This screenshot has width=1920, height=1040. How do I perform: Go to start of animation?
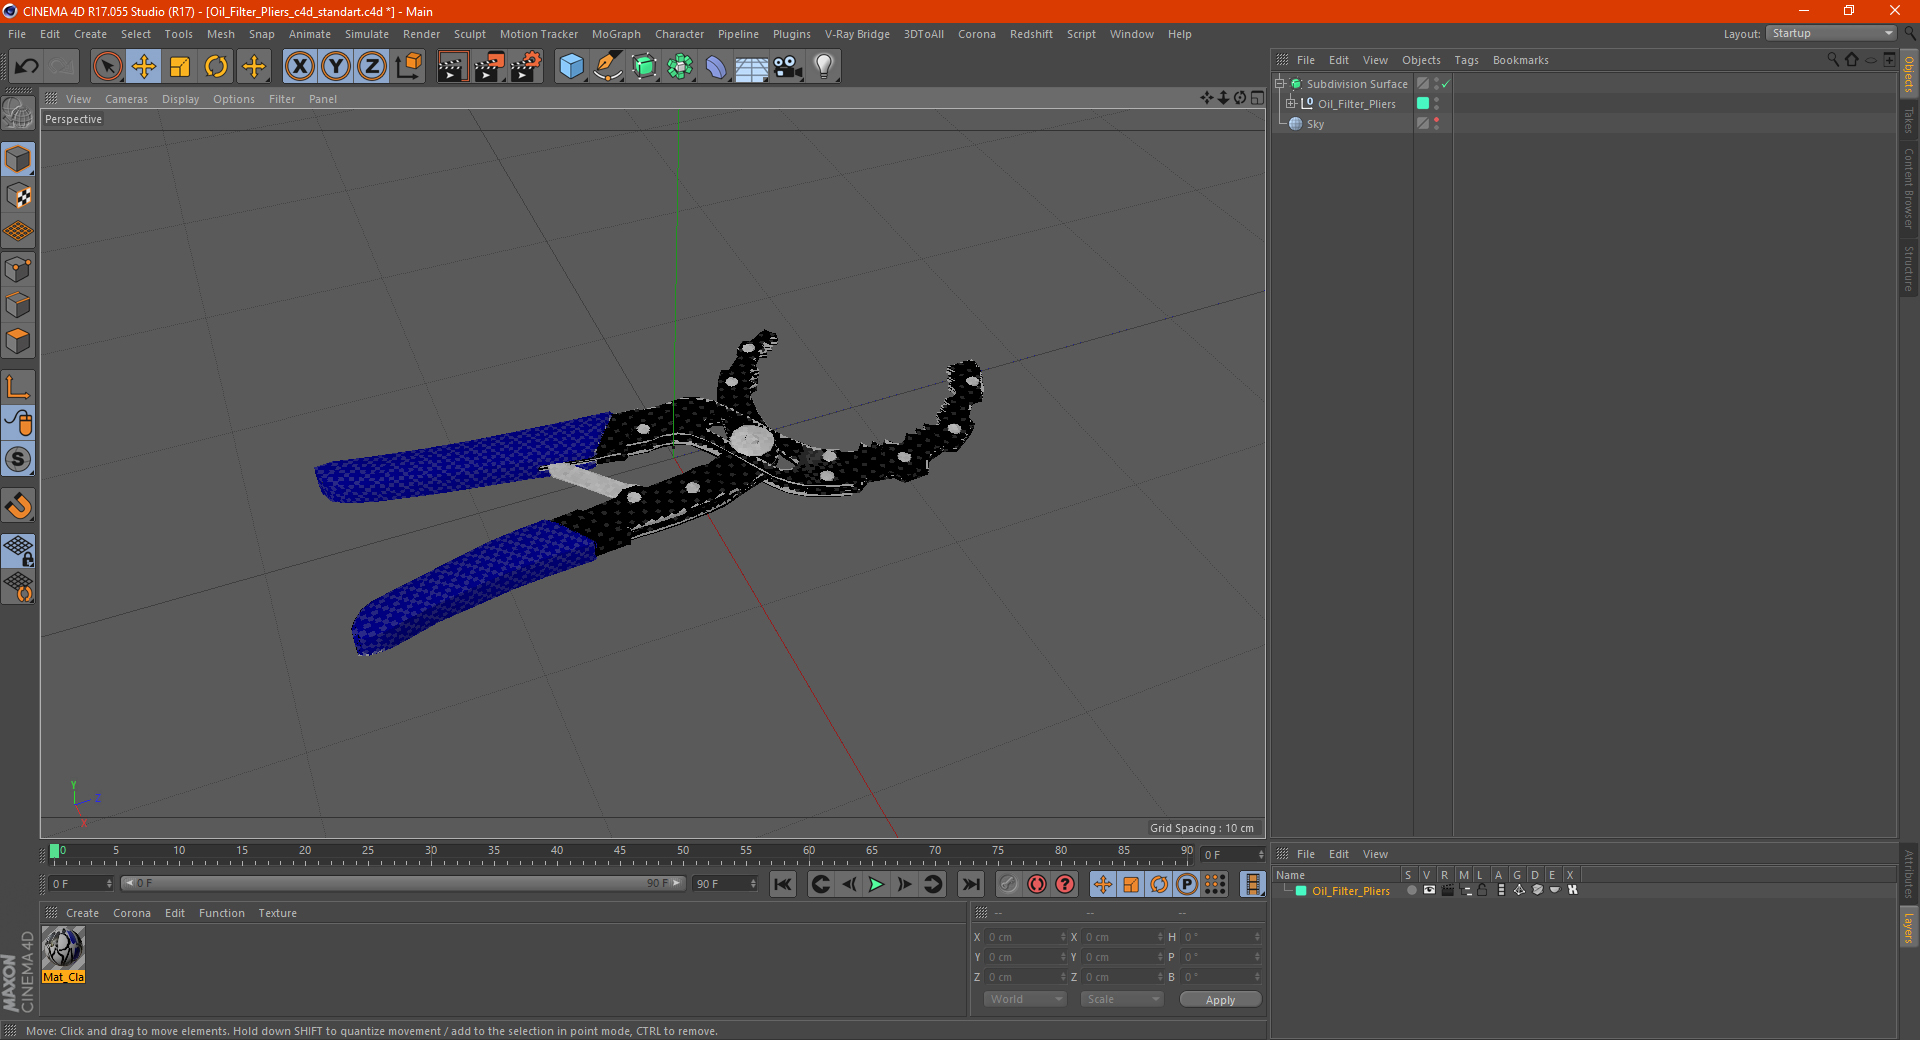[x=783, y=884]
